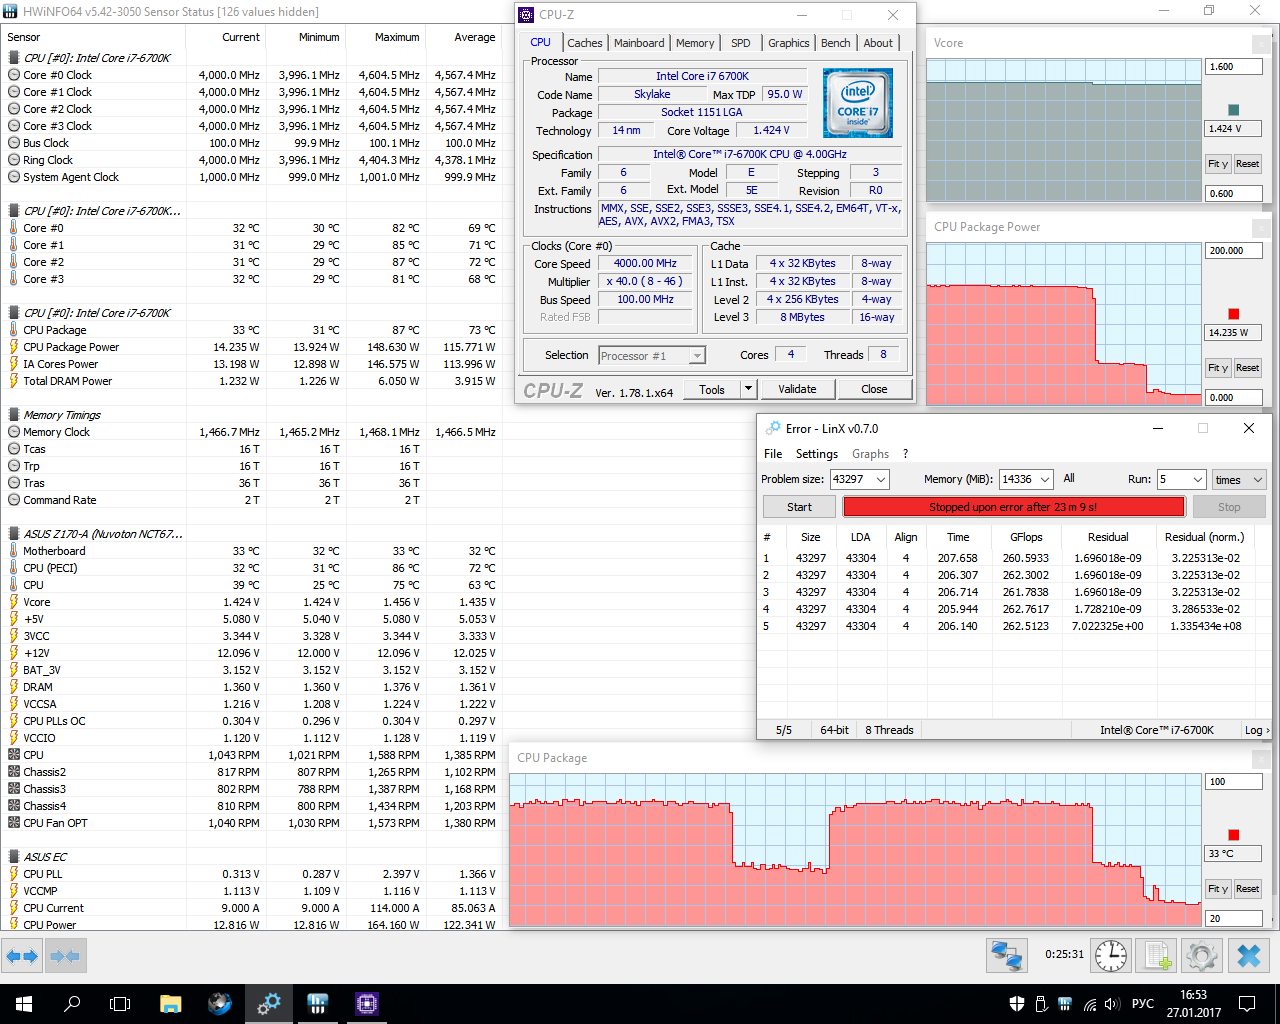Open the Log panel in LinX

1257,730
